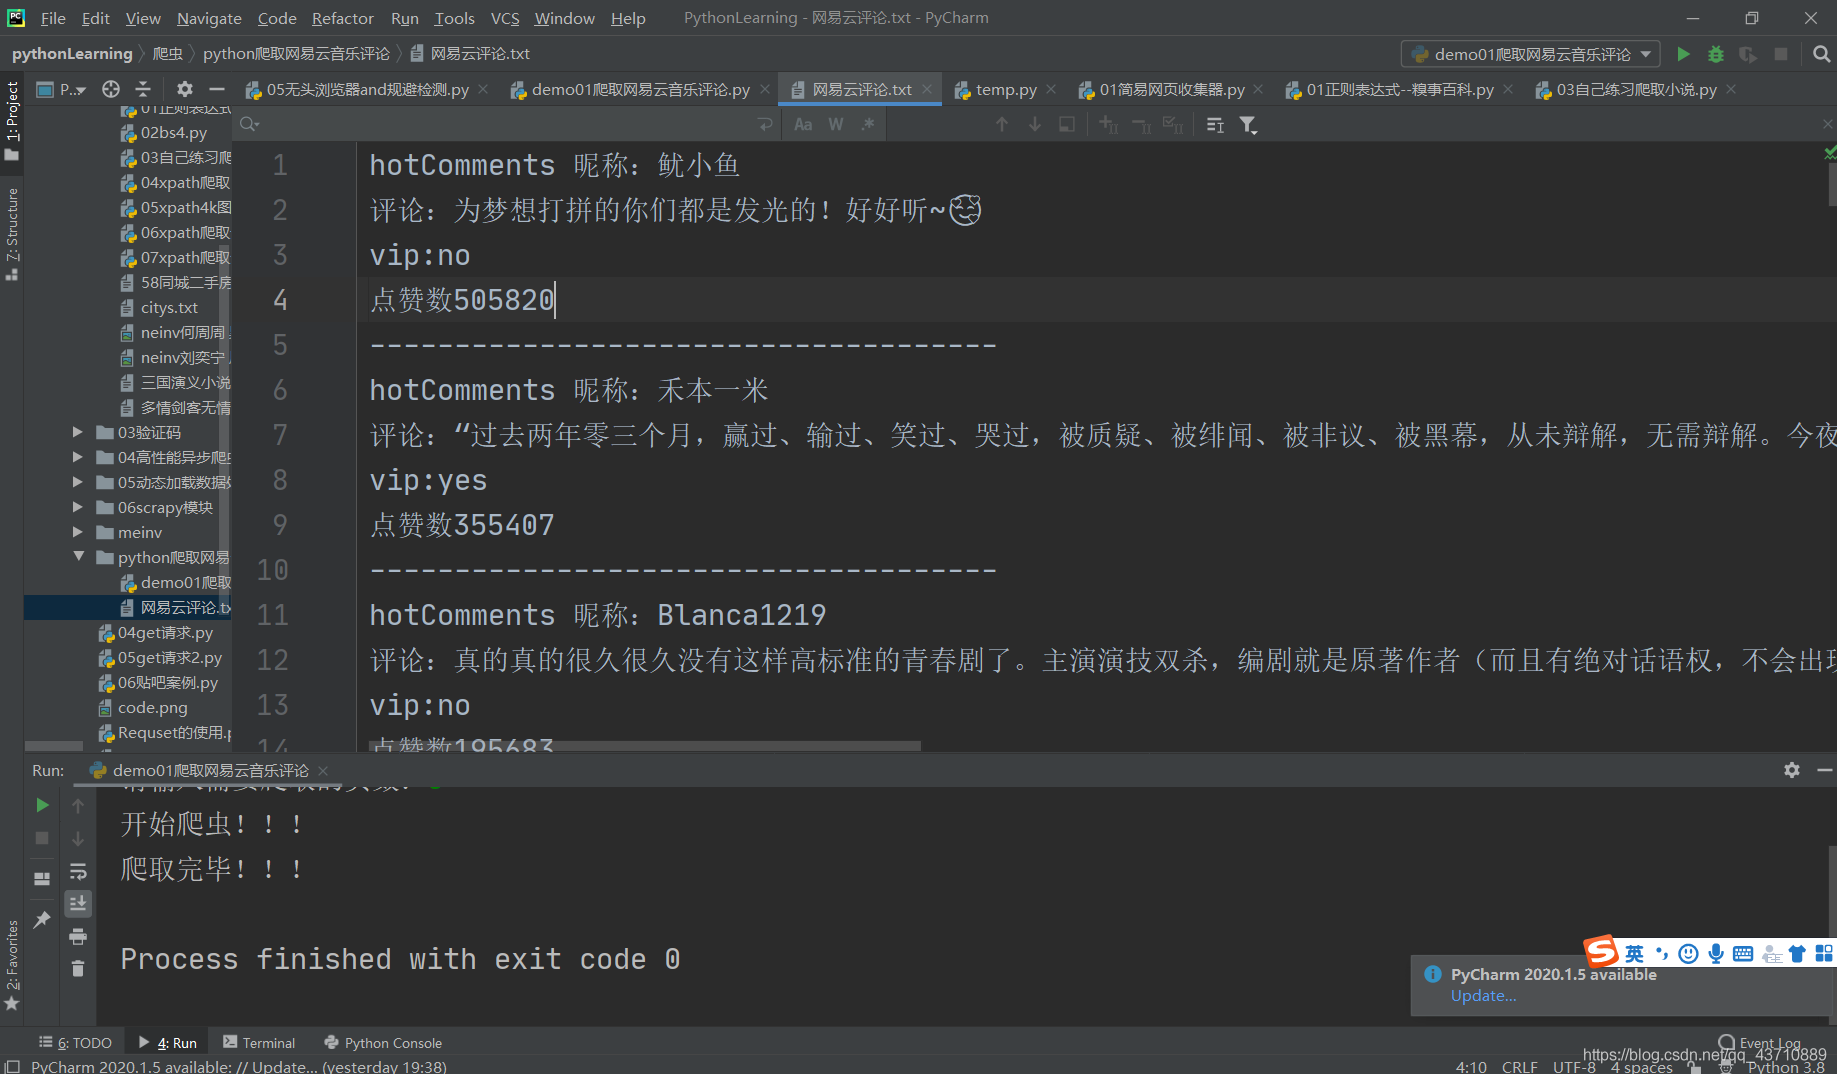Open the Sogou input method logo
The width and height of the screenshot is (1837, 1074).
1601,951
